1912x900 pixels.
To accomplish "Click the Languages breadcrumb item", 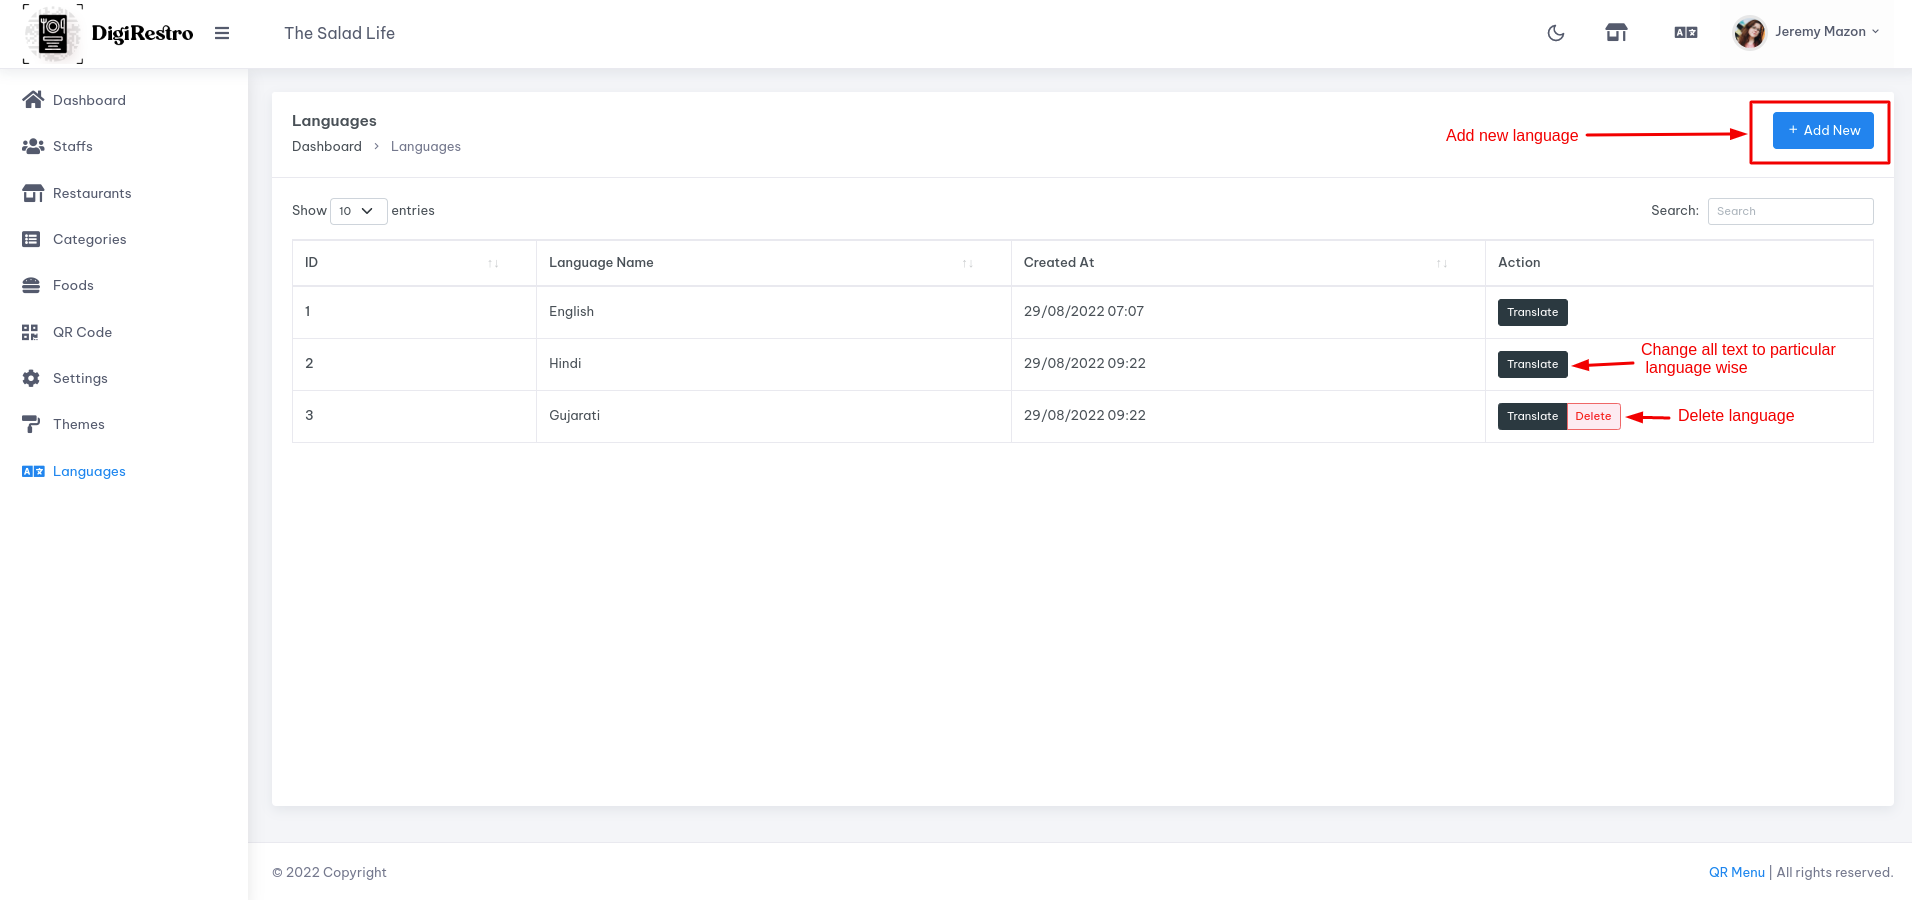I will [x=426, y=146].
